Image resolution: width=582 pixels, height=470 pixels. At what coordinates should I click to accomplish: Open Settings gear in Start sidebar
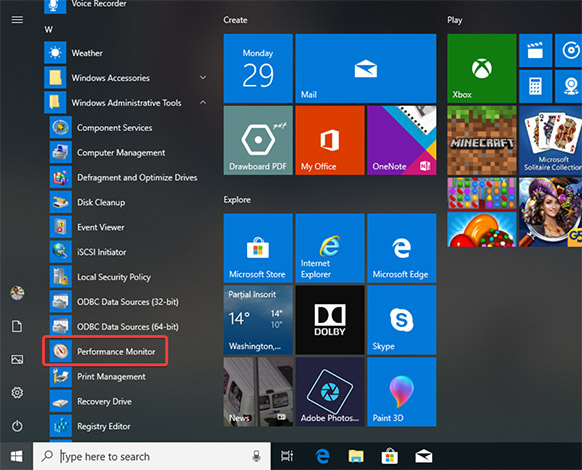(17, 392)
